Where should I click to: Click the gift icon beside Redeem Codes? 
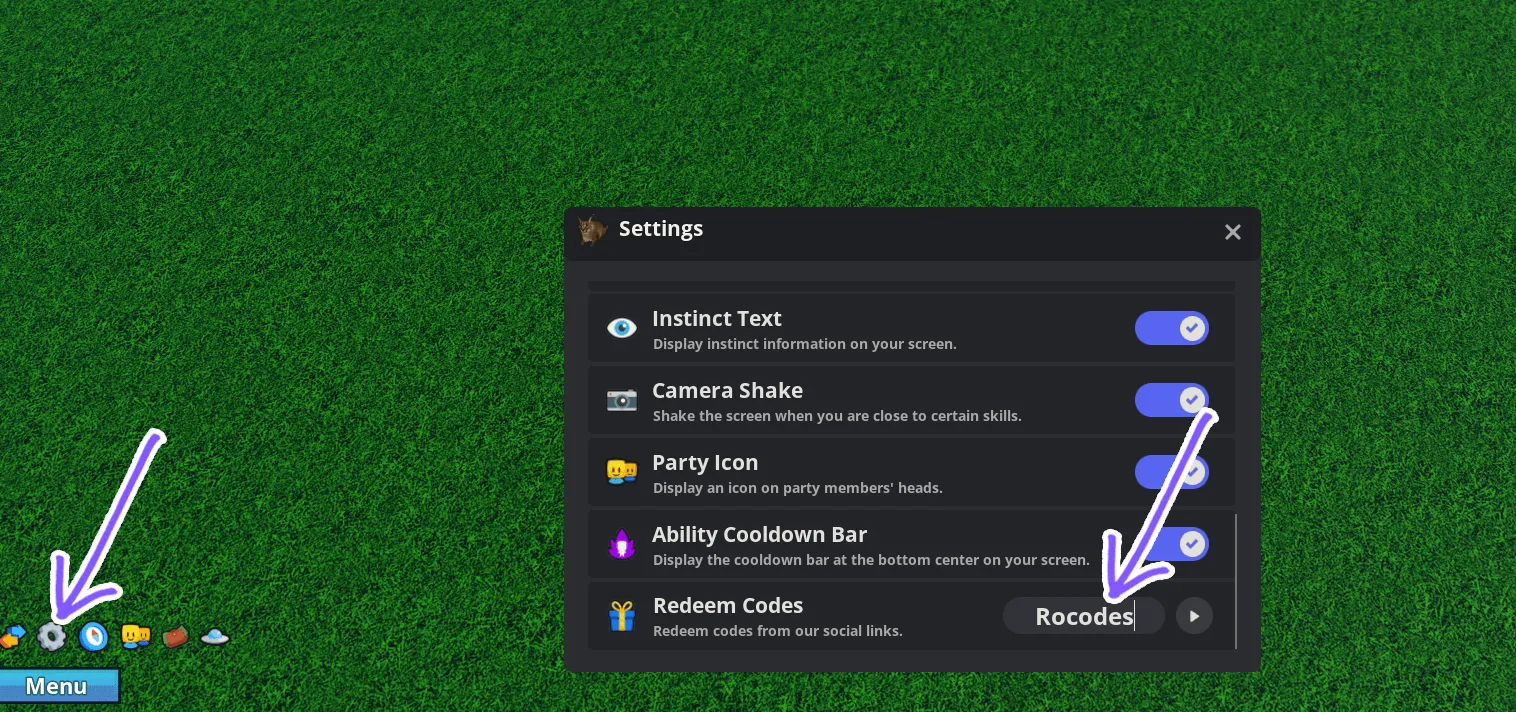pyautogui.click(x=622, y=616)
